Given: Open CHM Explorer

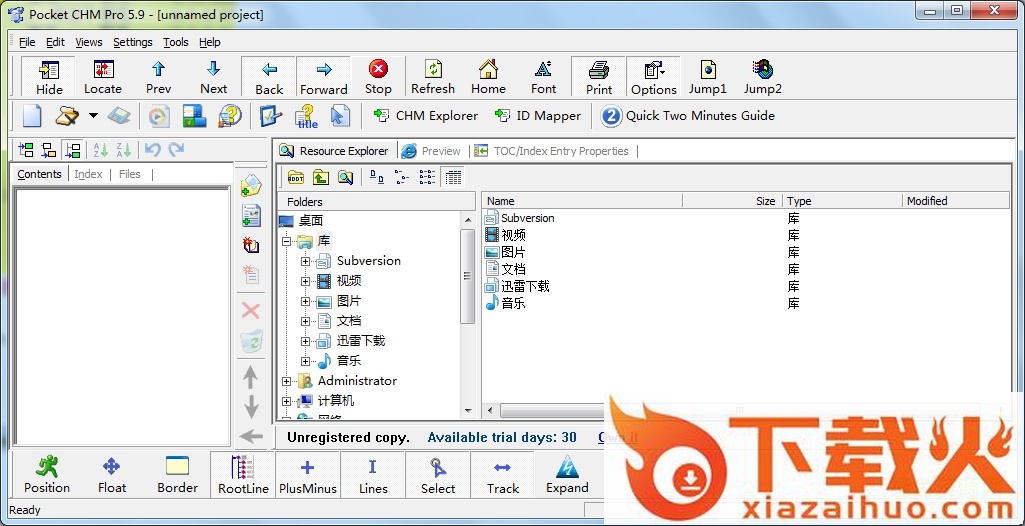Looking at the screenshot, I should pos(426,116).
